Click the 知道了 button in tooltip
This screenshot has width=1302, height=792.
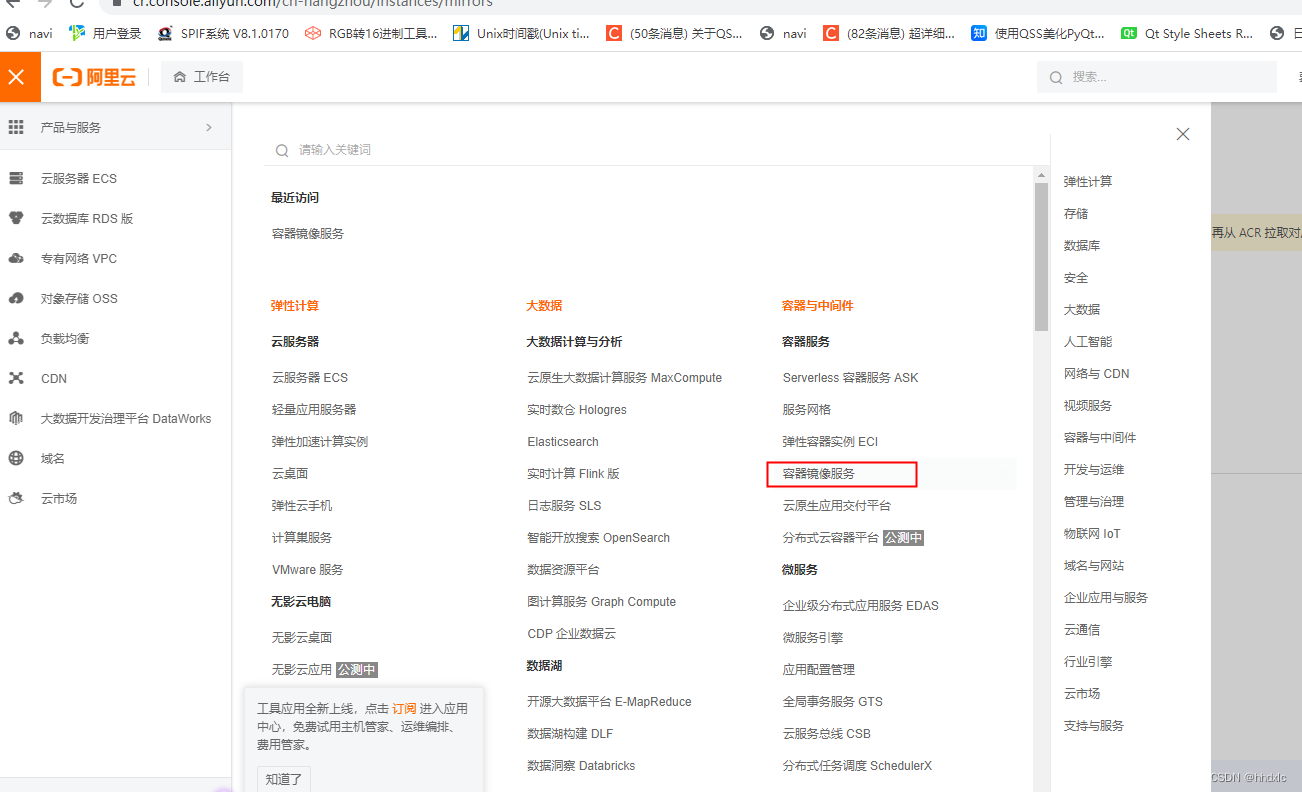pos(284,779)
